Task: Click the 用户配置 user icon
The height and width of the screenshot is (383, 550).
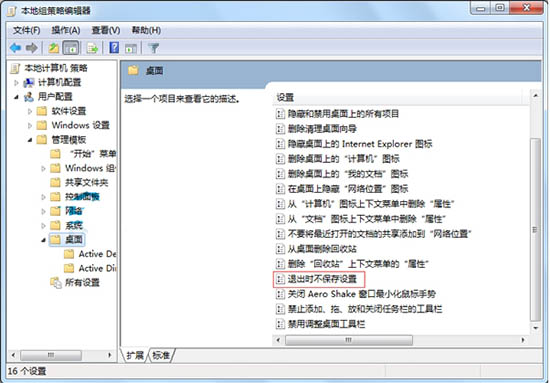Action: pos(29,97)
